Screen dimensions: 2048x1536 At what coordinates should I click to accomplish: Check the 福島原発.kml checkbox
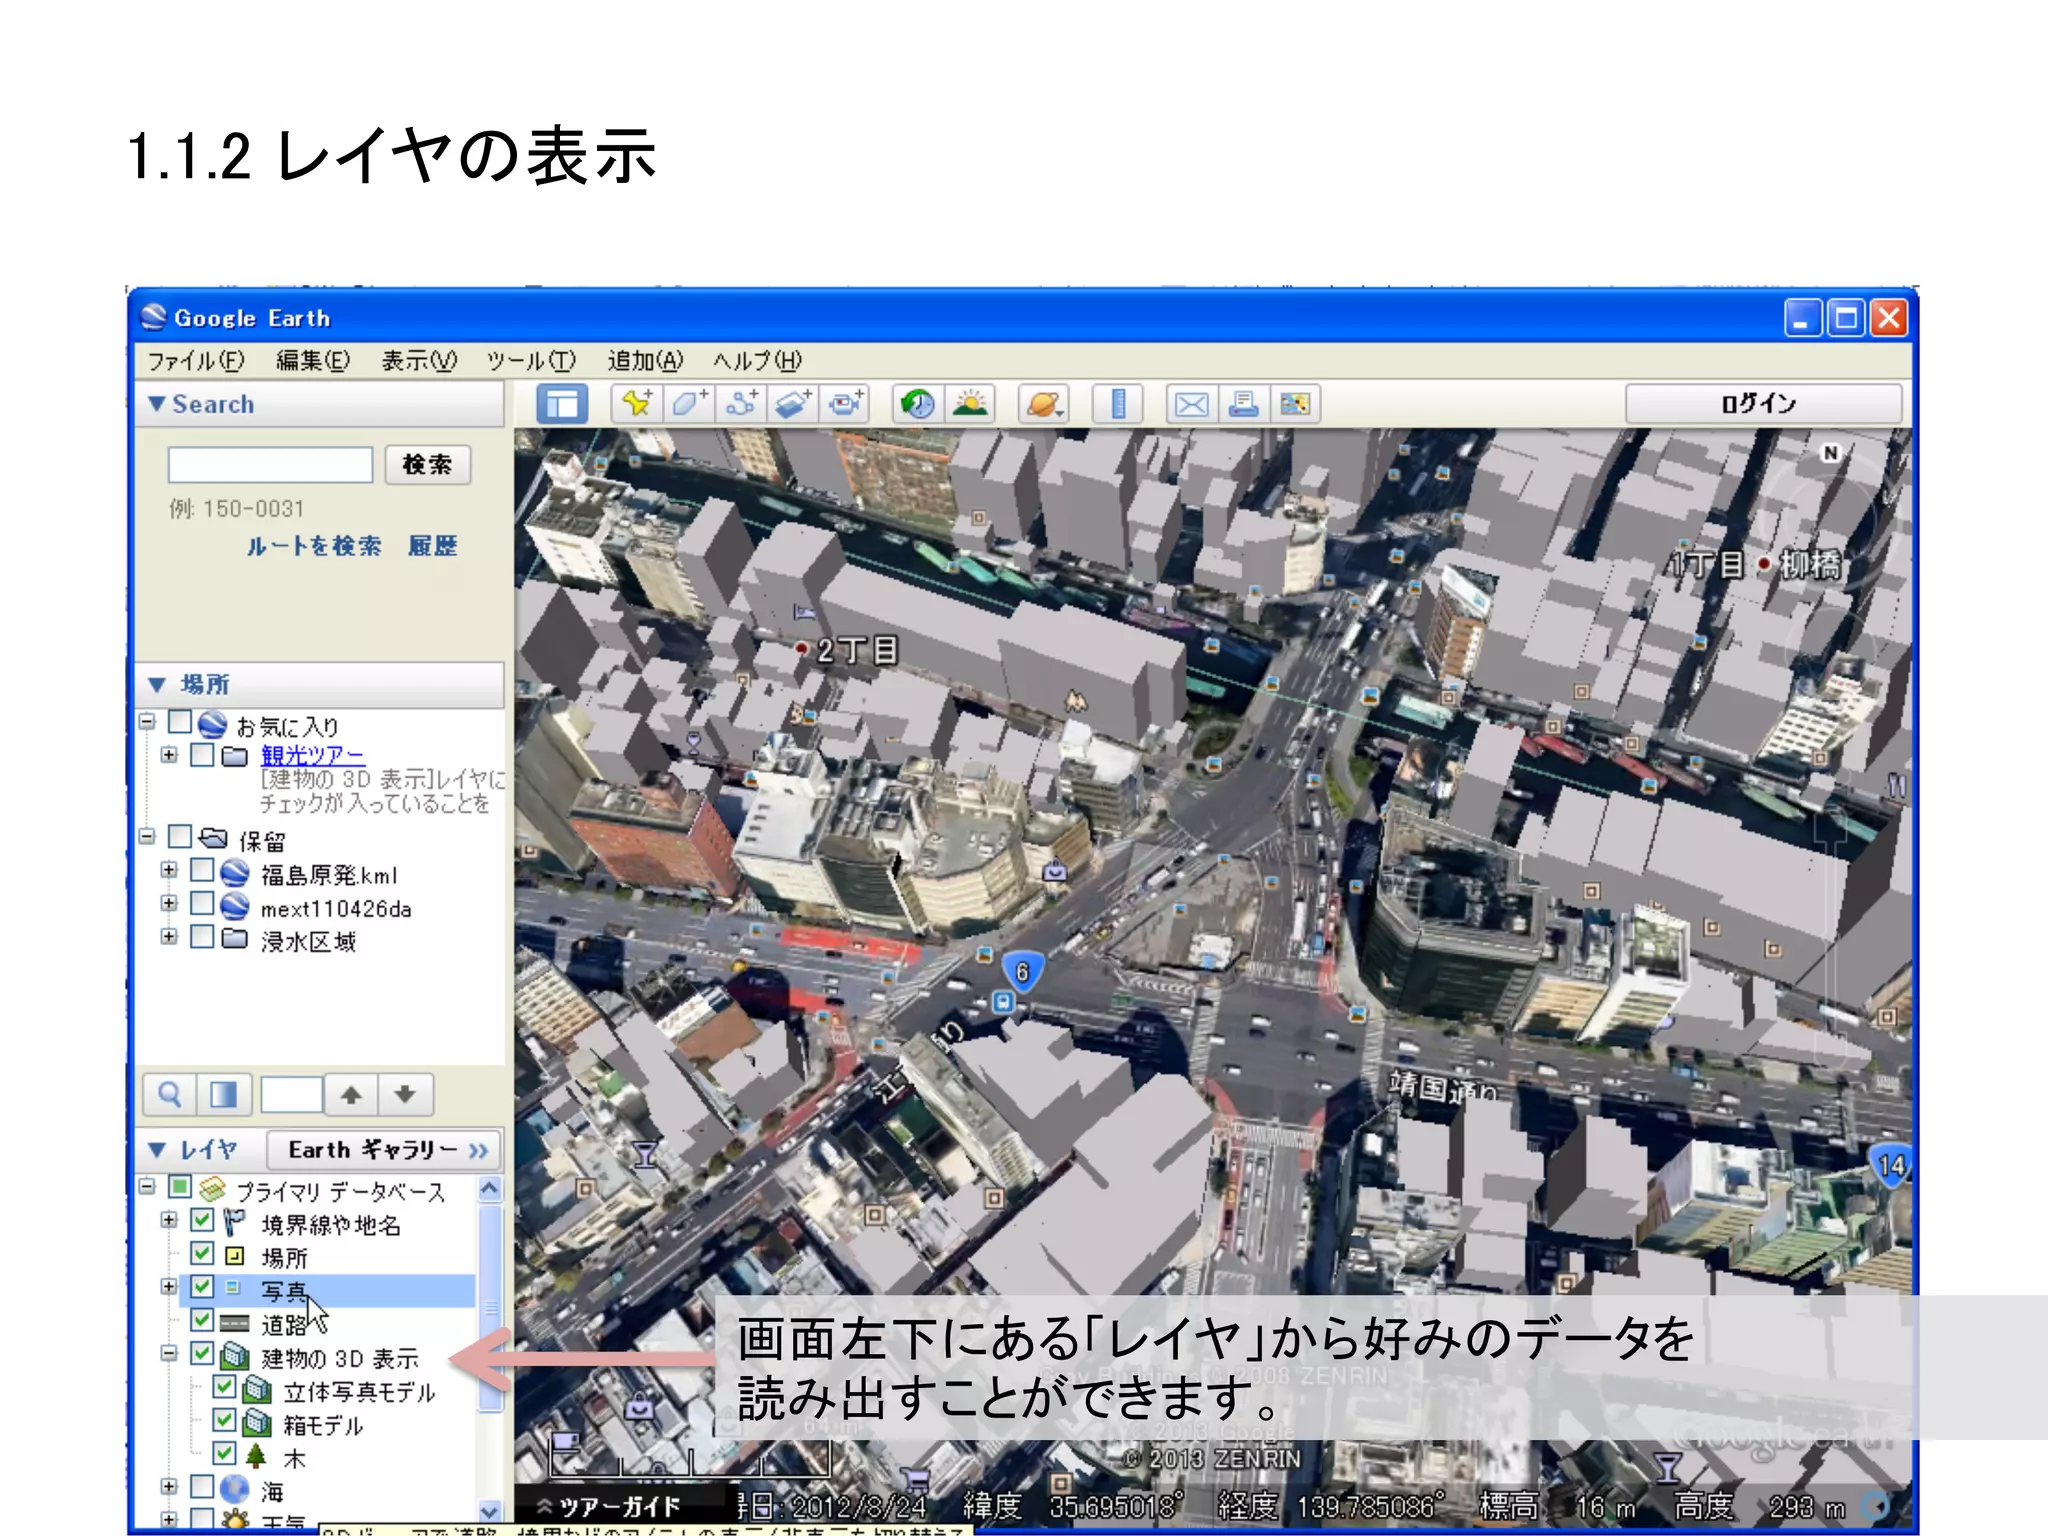(202, 872)
